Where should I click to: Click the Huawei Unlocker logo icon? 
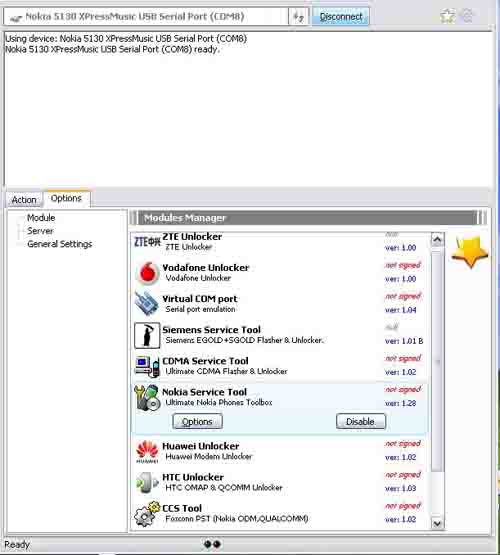coord(147,452)
